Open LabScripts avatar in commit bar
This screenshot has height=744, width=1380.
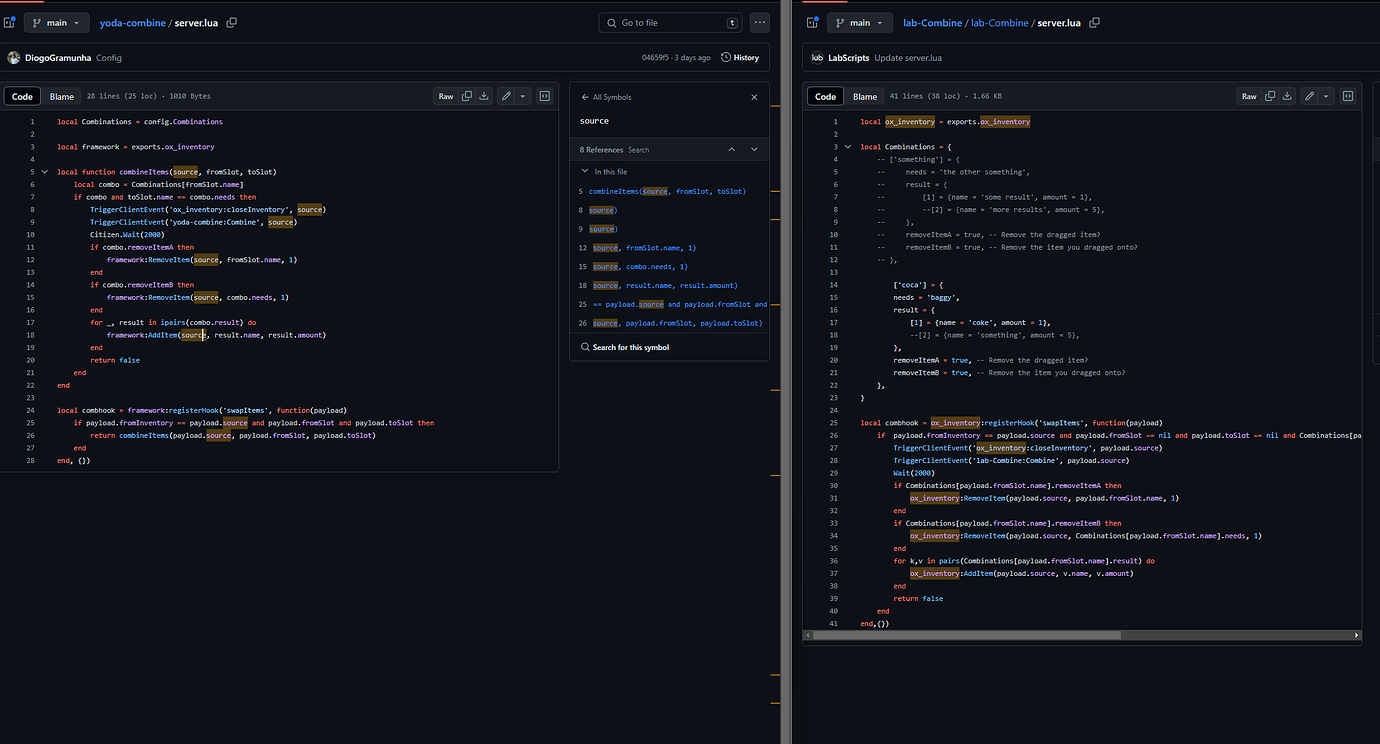(x=817, y=58)
